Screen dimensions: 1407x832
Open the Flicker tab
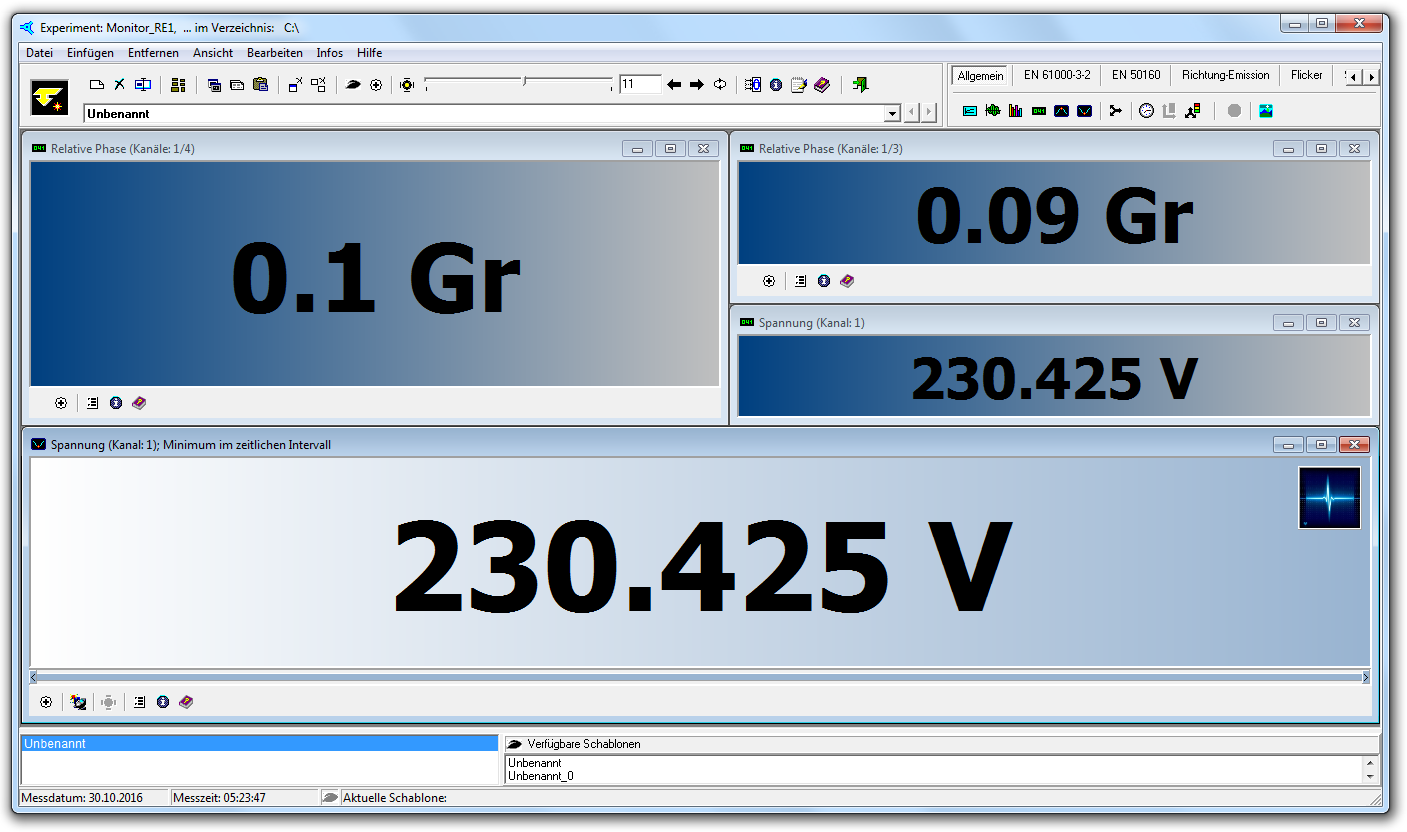(1306, 75)
